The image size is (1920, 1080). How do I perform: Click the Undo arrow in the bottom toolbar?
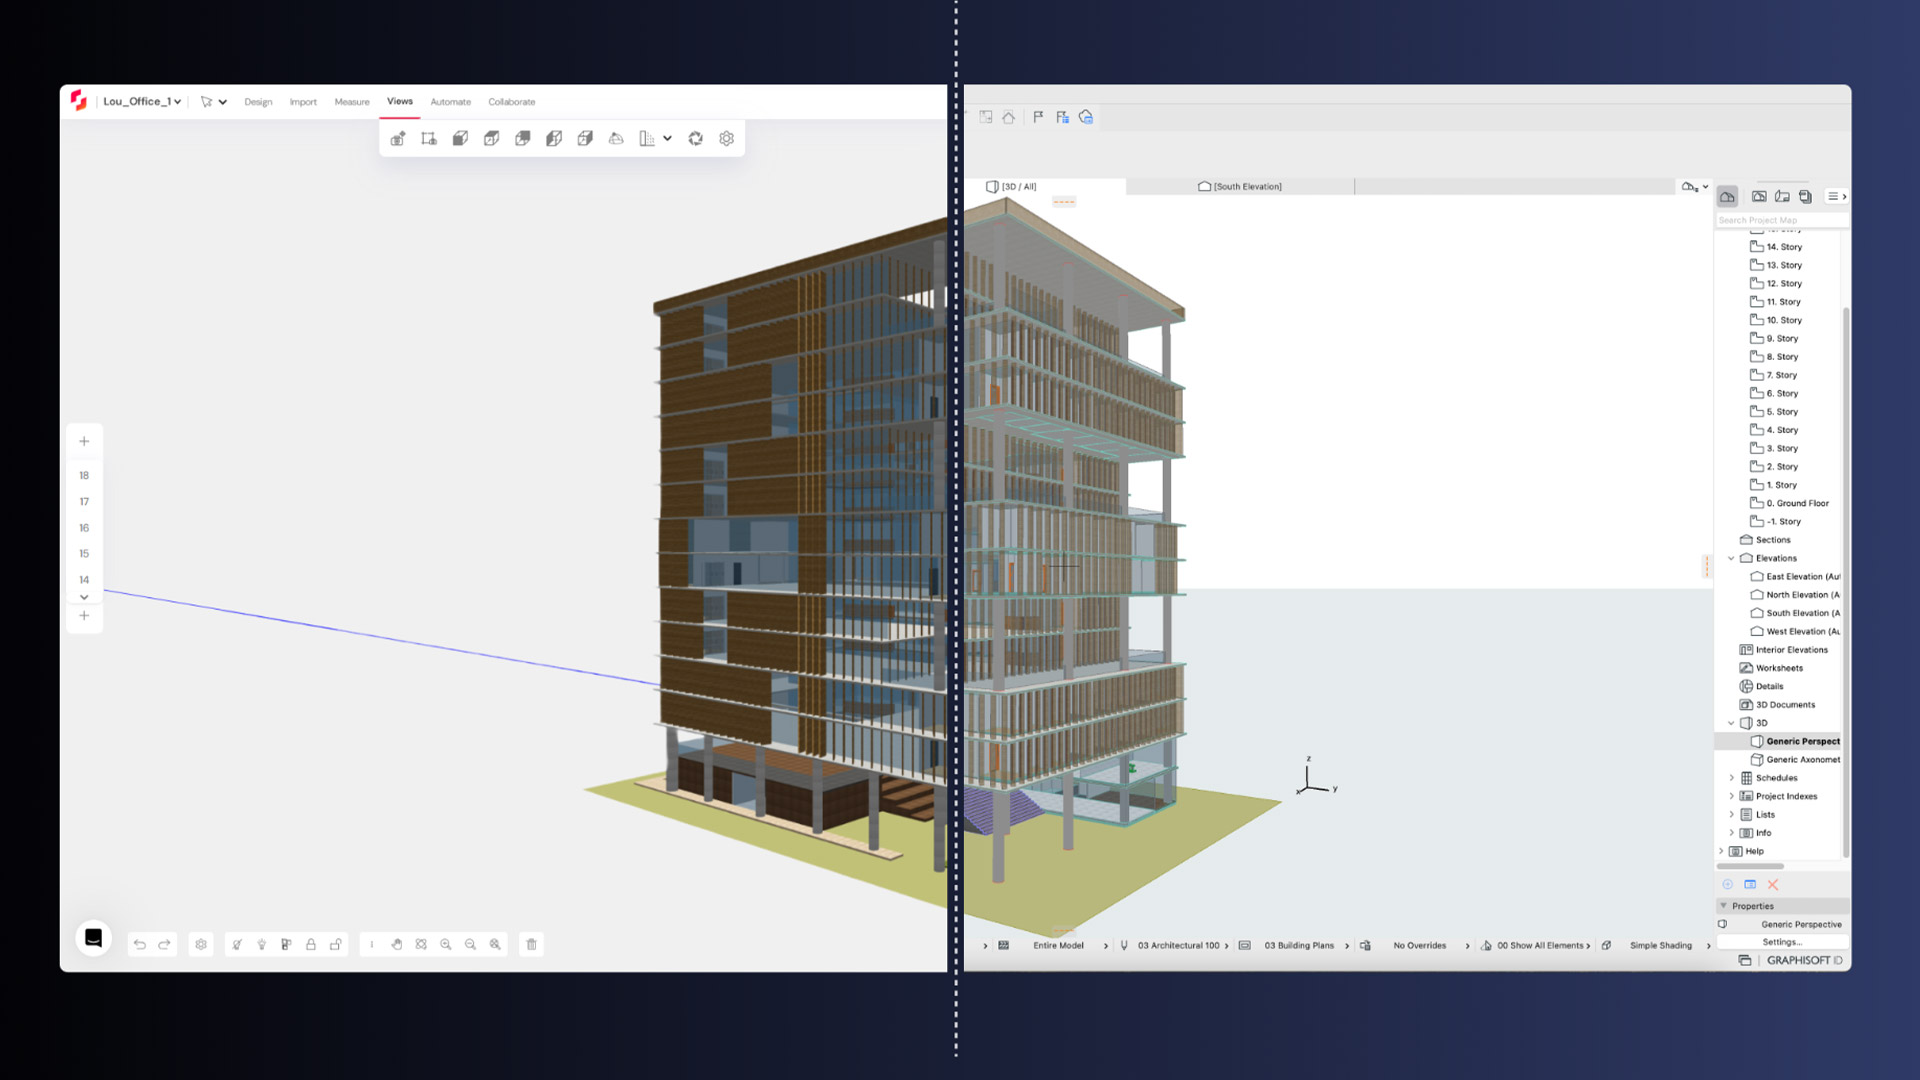click(x=139, y=944)
